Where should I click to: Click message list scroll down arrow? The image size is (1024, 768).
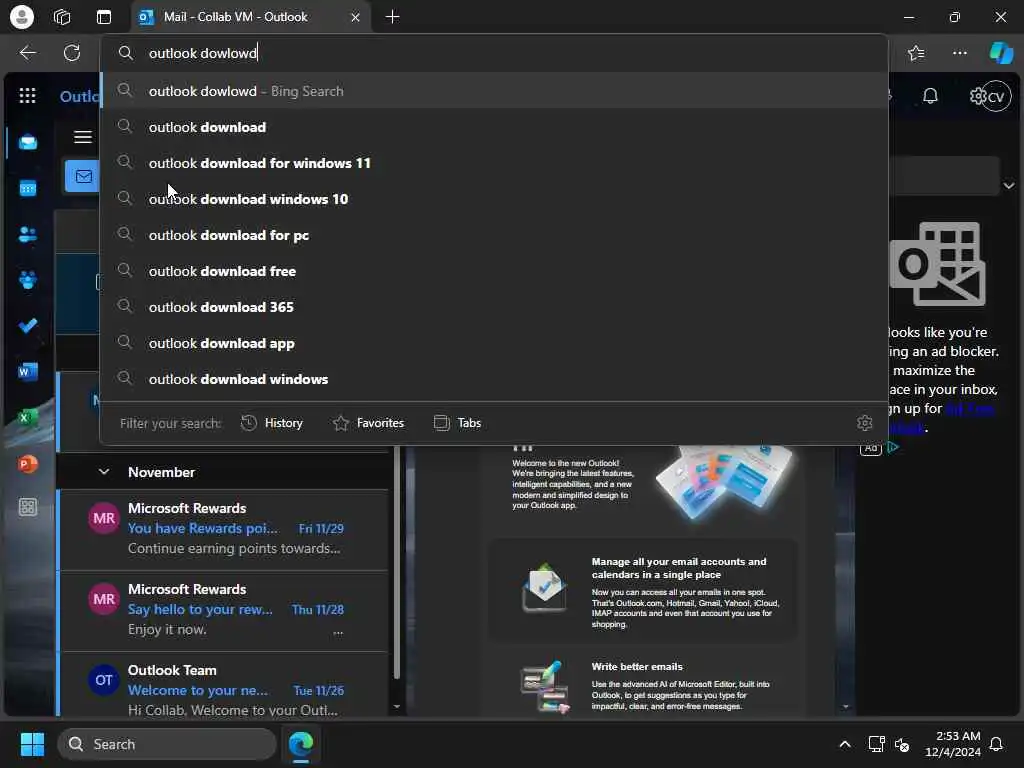click(396, 707)
